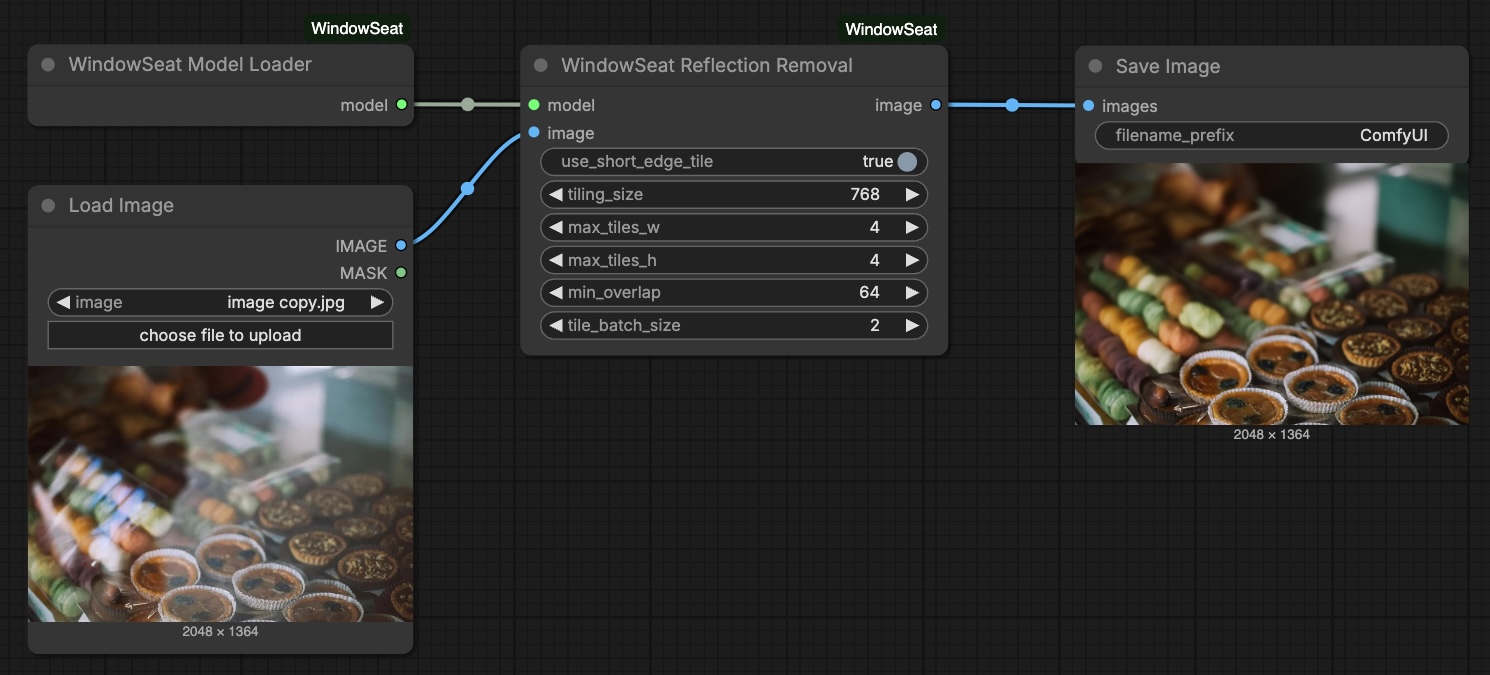Click the 2048 × 1364 label under Load Image

[220, 632]
